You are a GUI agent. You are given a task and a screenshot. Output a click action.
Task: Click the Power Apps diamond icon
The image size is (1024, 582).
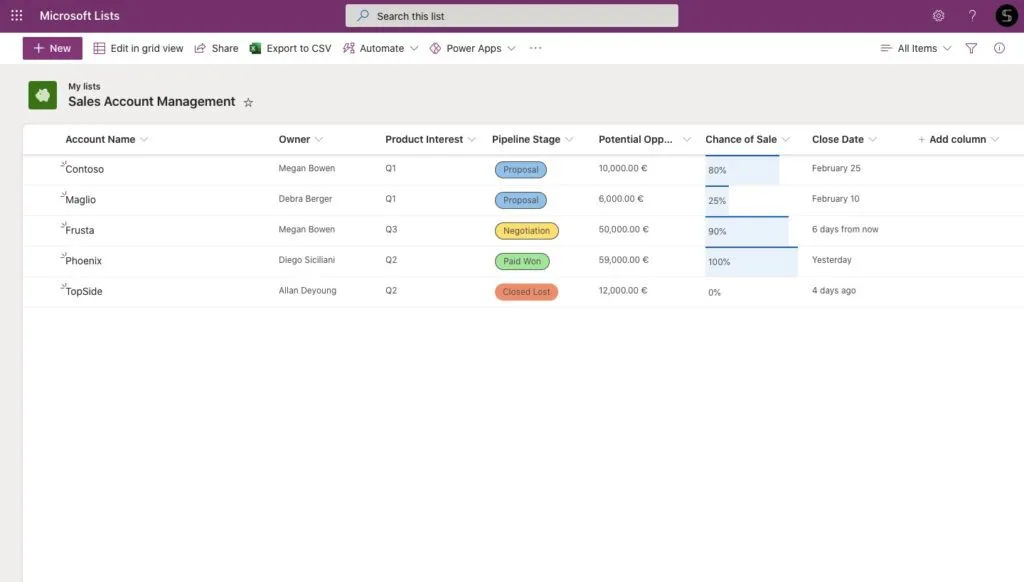435,48
